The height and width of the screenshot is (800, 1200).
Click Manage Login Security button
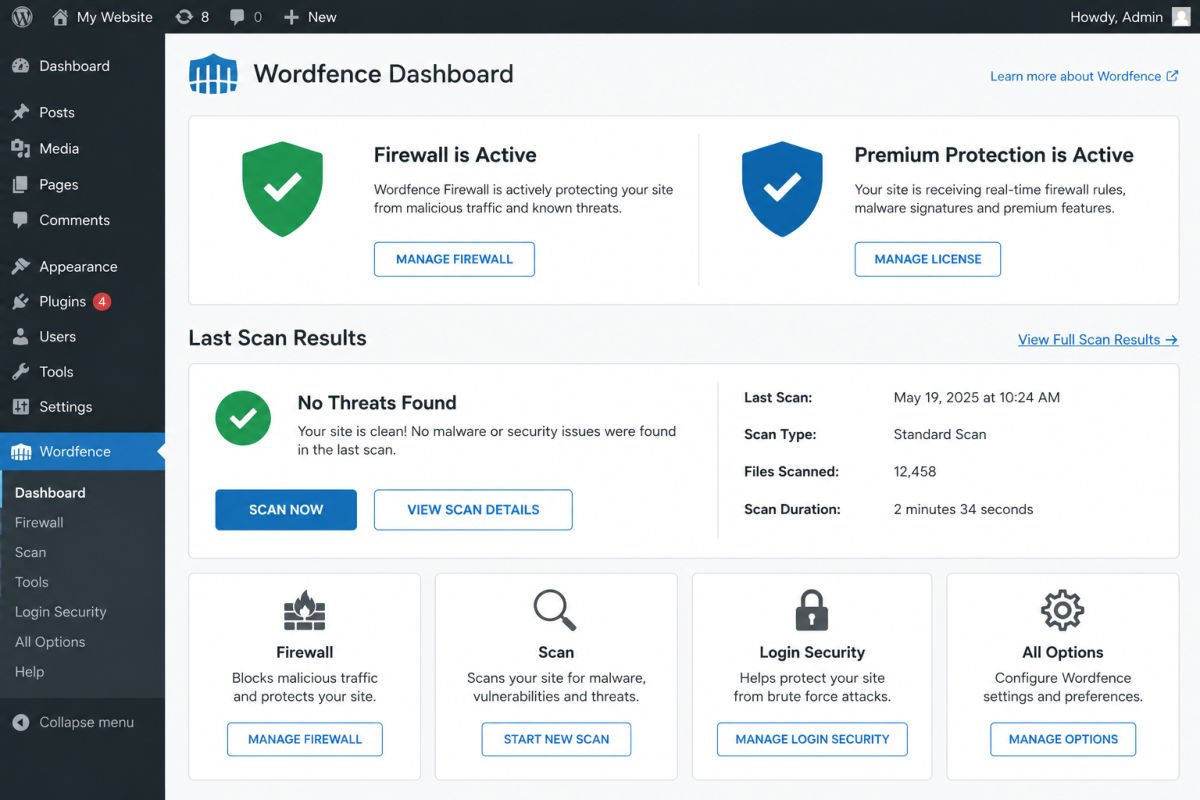point(812,739)
